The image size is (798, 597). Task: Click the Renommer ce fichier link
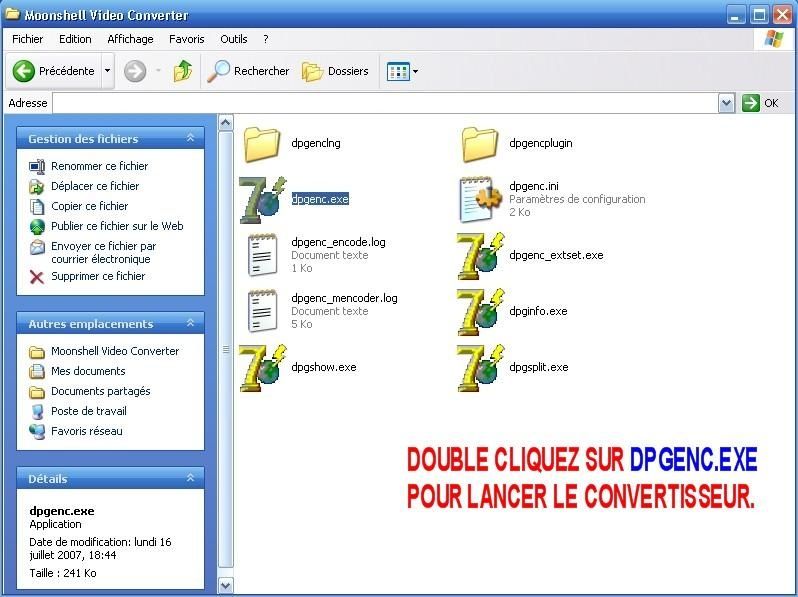coord(100,166)
